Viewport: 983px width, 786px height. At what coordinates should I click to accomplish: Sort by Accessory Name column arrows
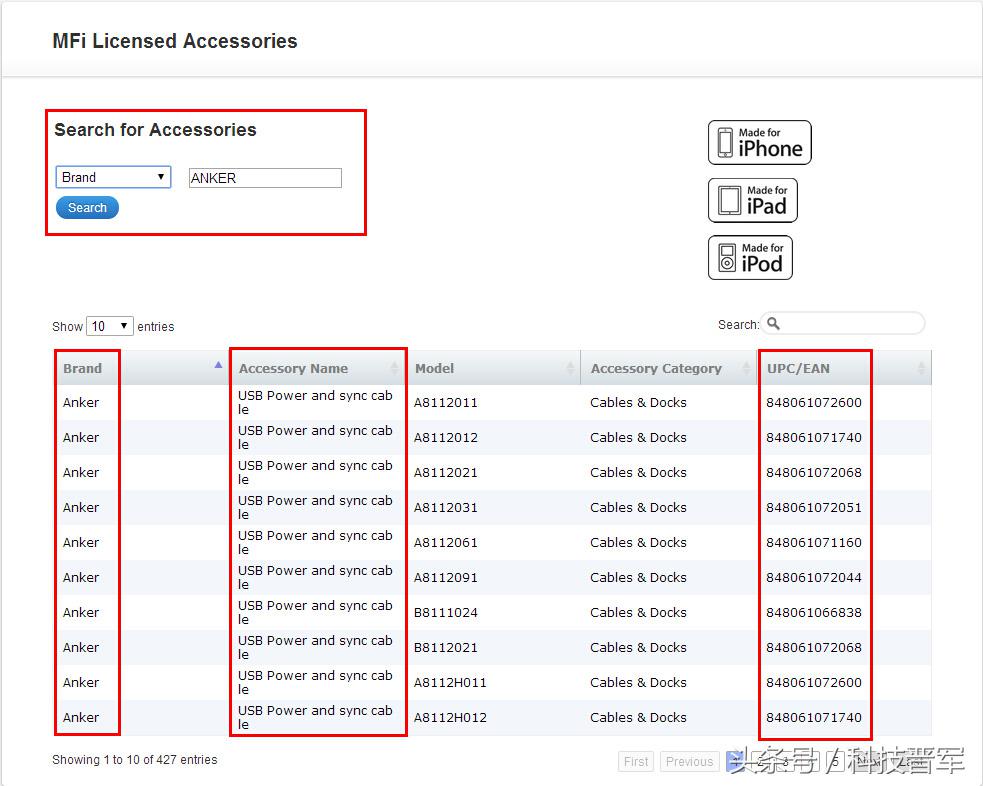click(394, 368)
